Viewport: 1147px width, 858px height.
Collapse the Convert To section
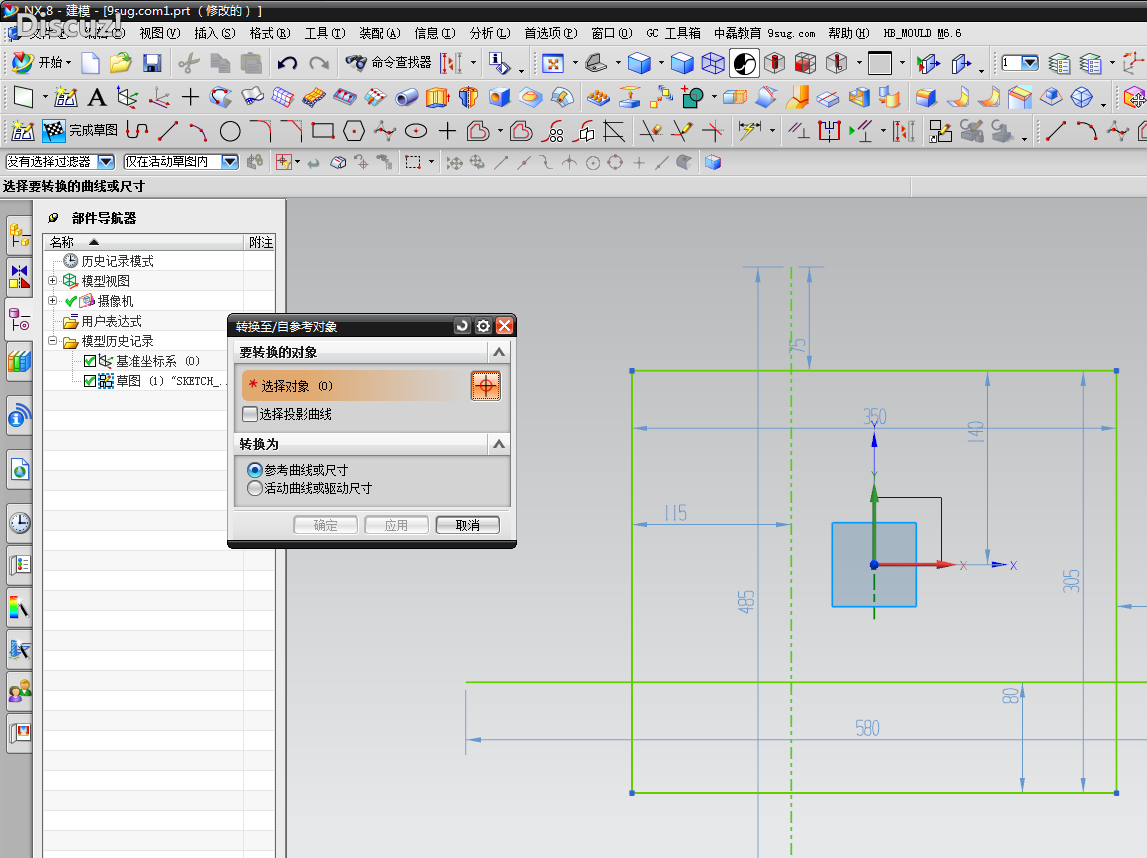click(499, 444)
